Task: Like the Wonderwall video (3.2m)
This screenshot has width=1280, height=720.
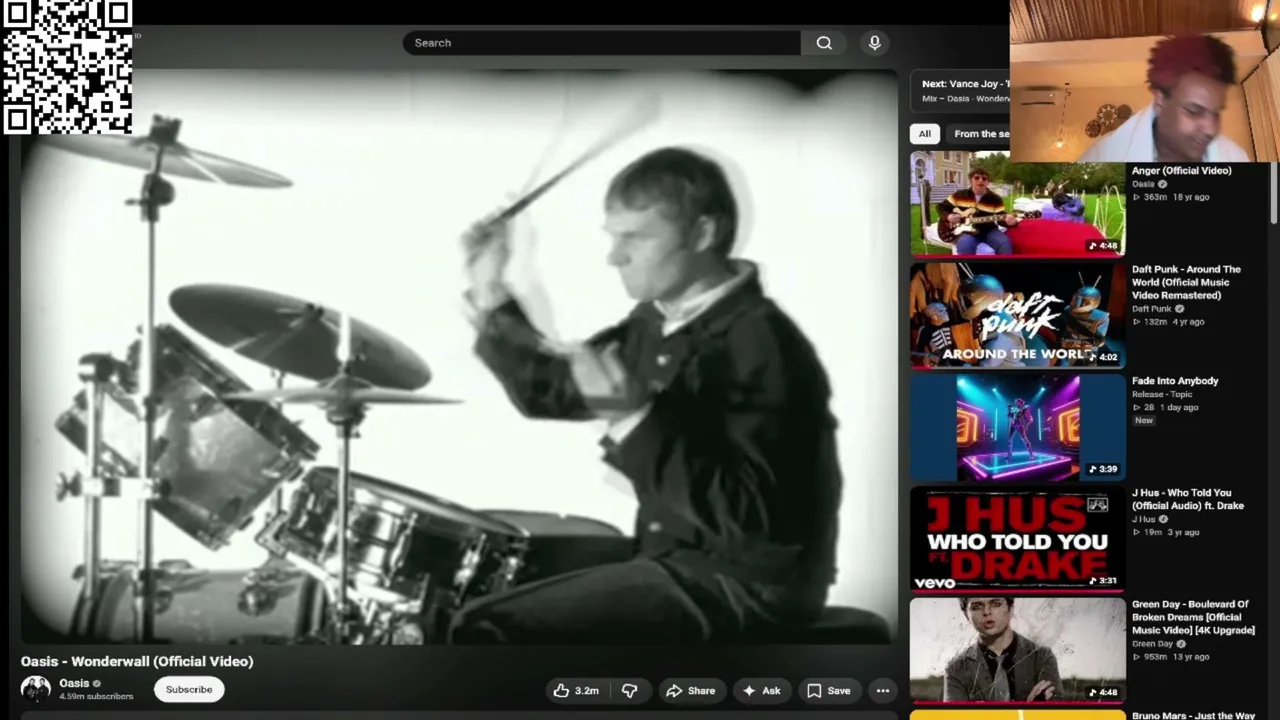Action: tap(576, 690)
